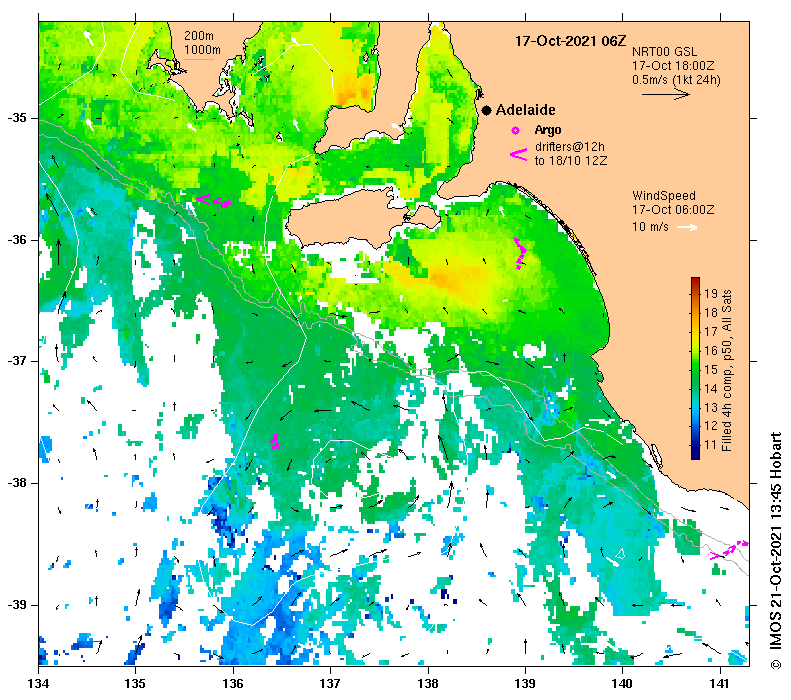The image size is (791, 700).
Task: Click the black 0.5m/s current scale arrow
Action: (665, 94)
